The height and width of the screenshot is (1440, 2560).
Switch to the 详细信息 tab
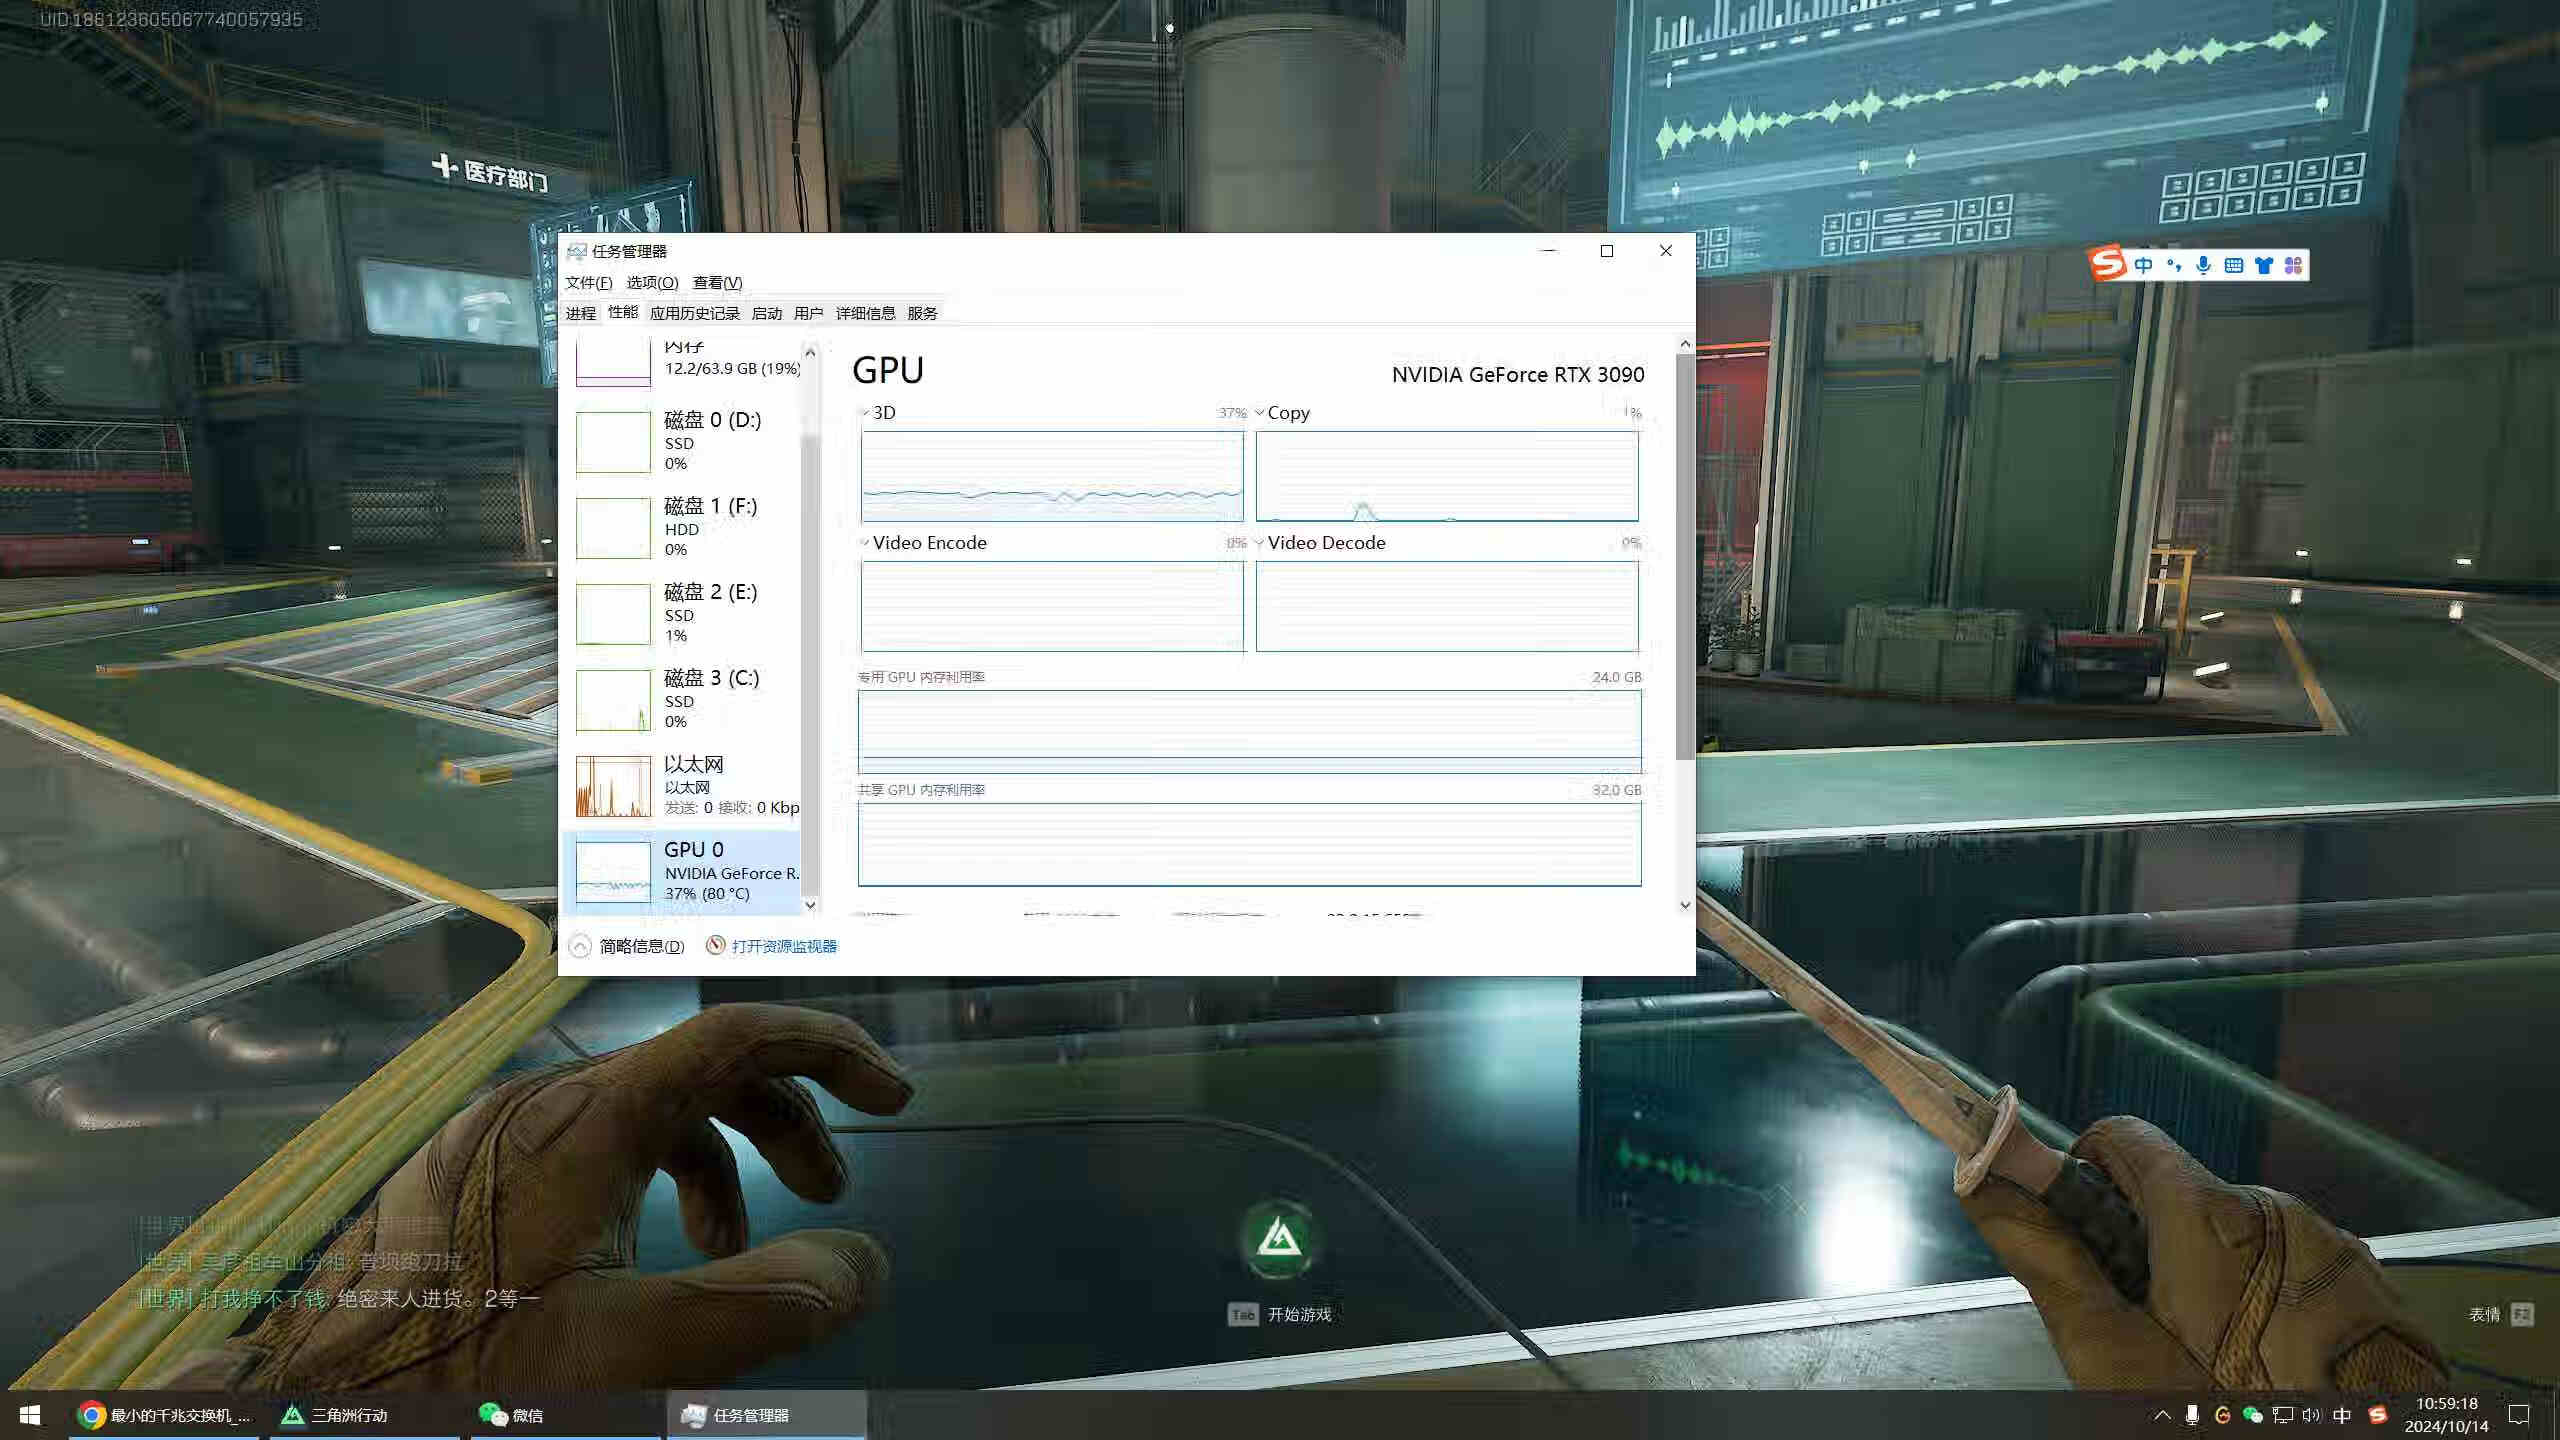point(865,313)
